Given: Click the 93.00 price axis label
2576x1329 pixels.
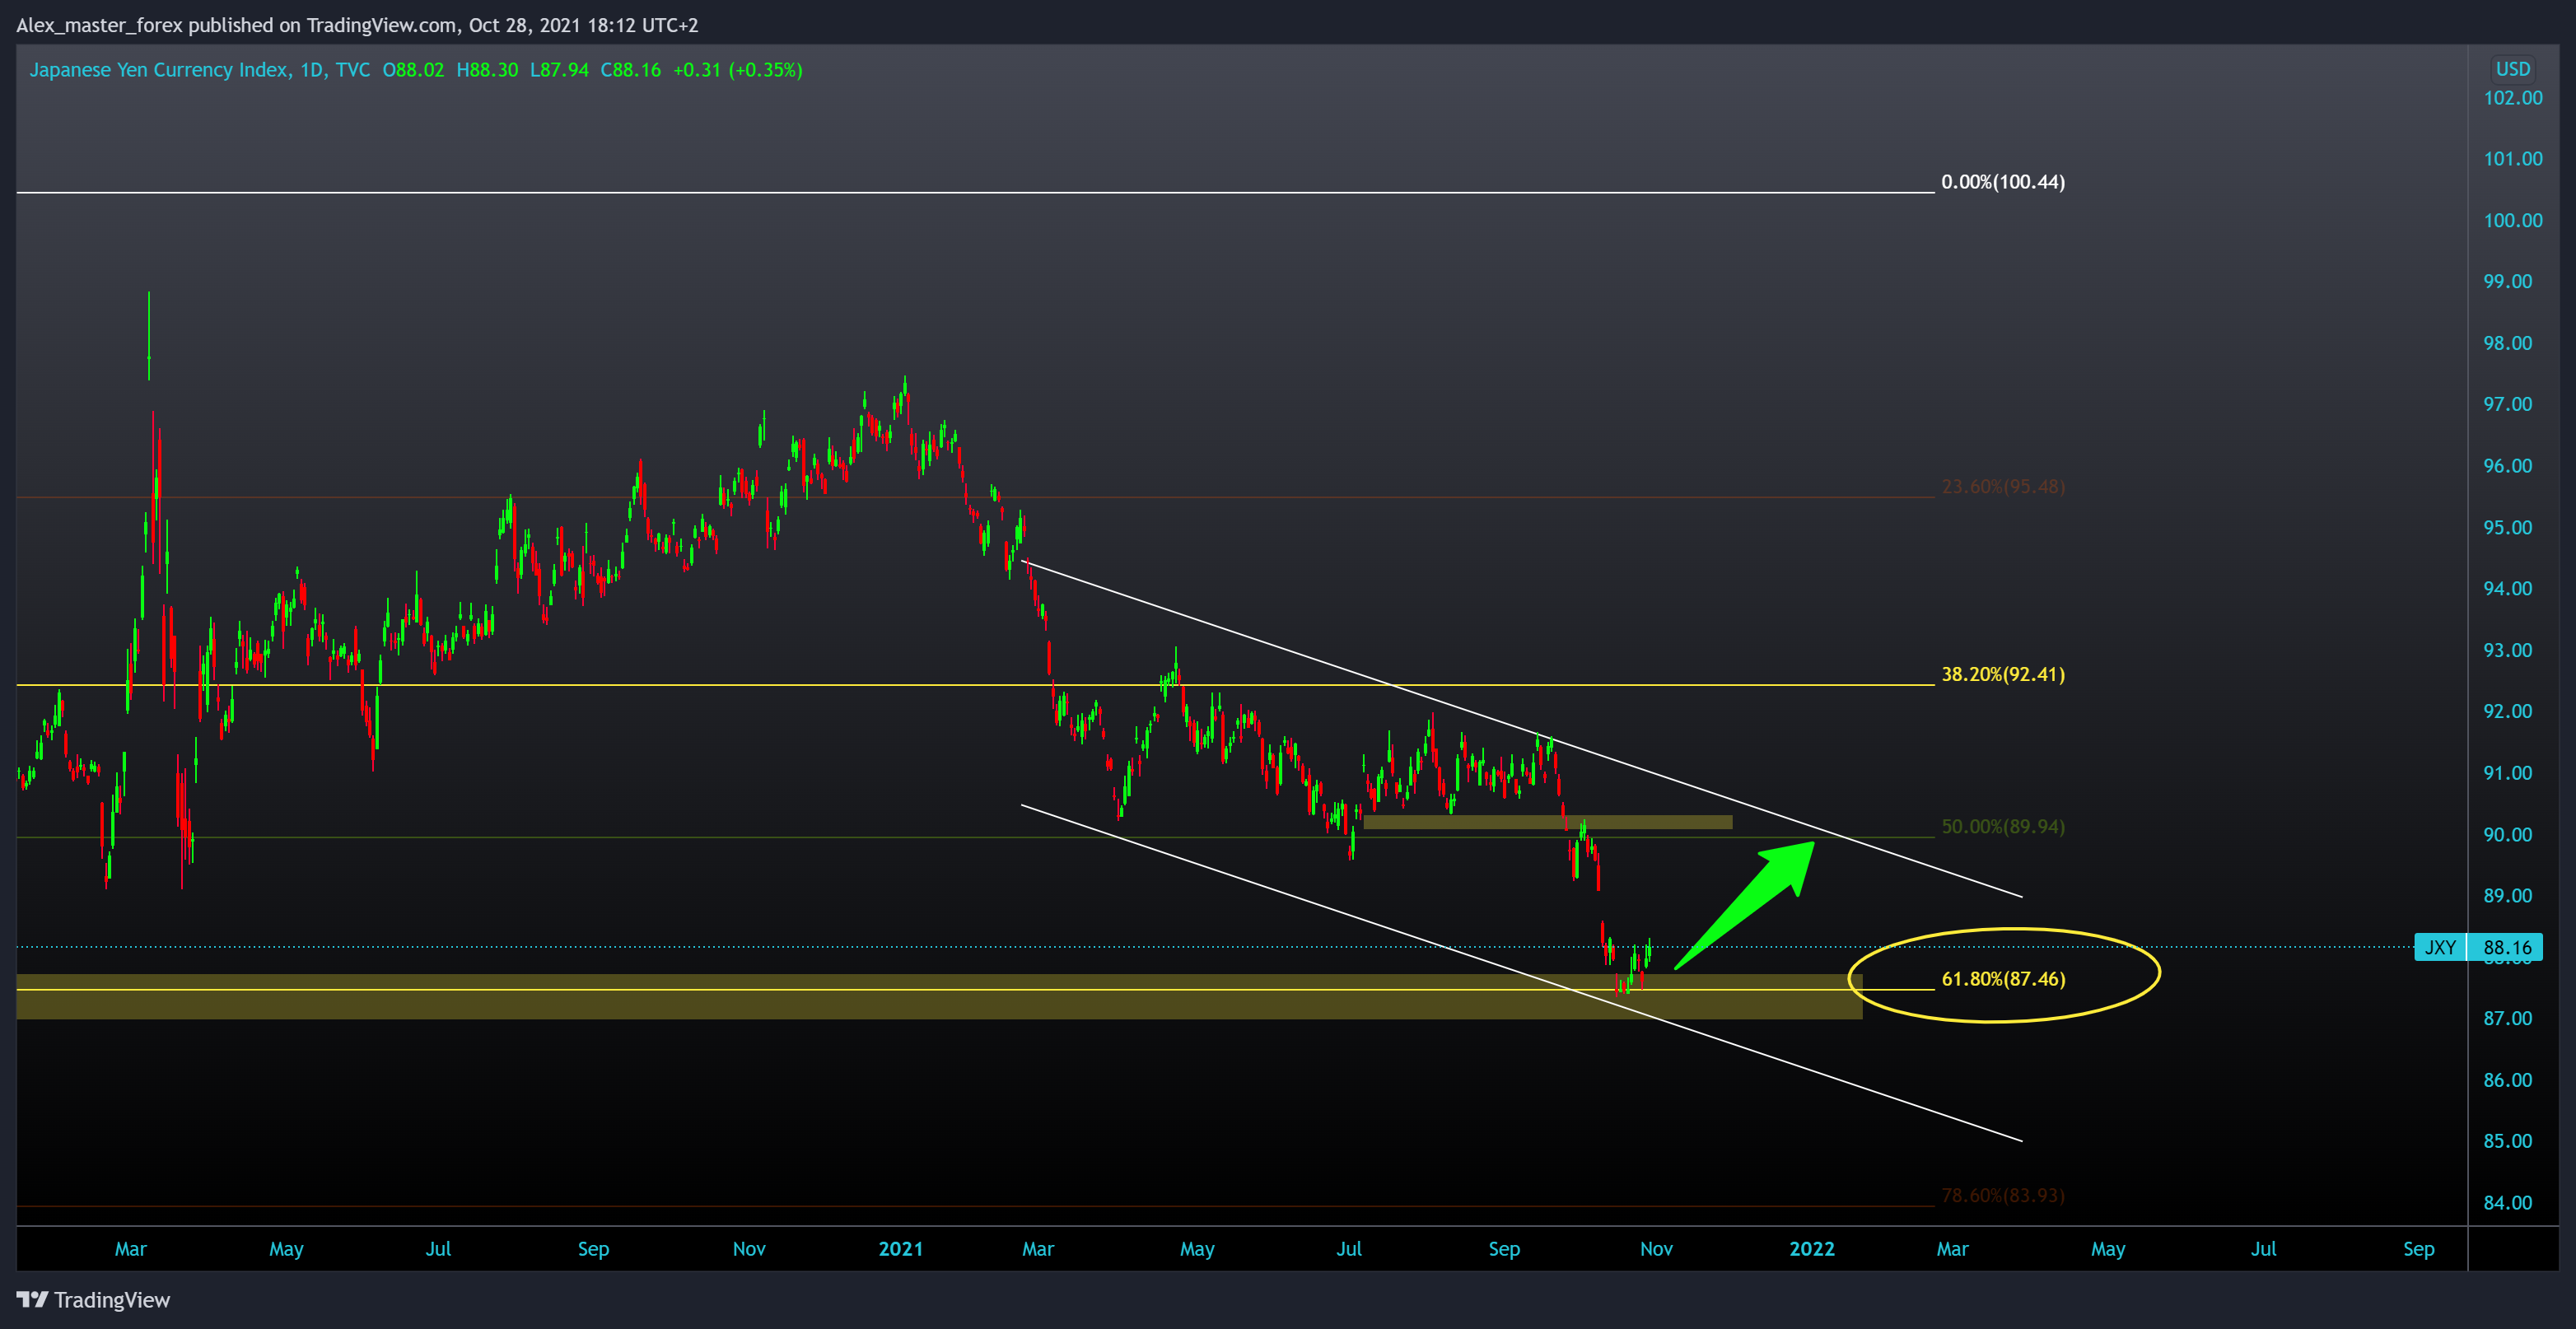Looking at the screenshot, I should coord(2507,650).
